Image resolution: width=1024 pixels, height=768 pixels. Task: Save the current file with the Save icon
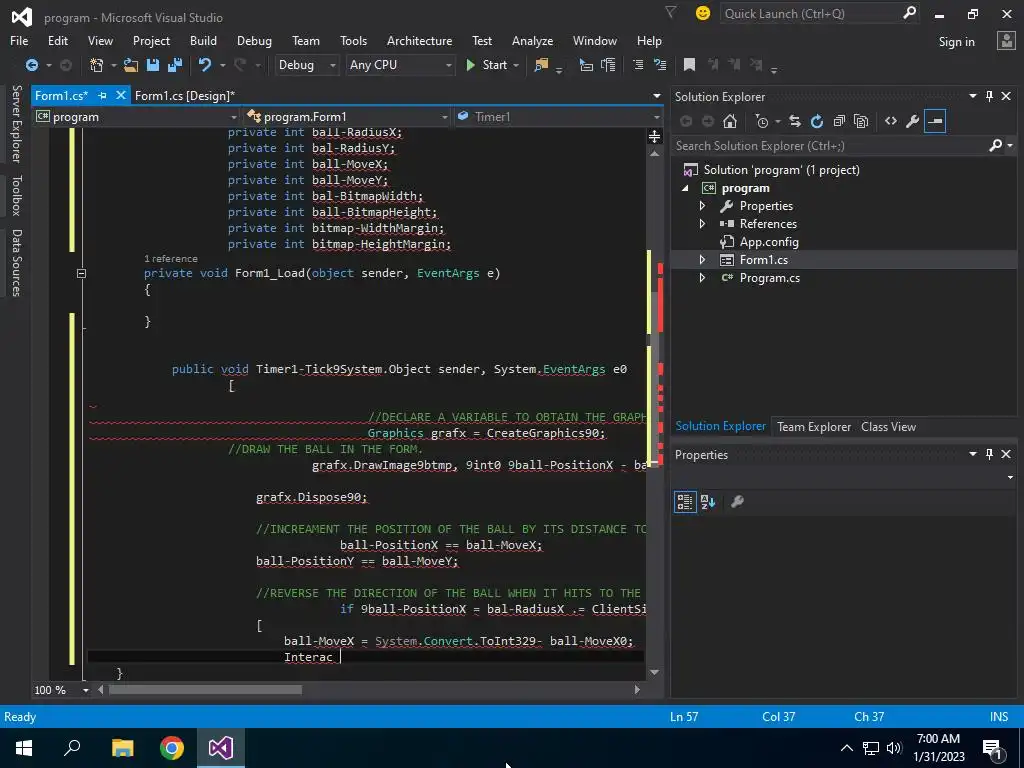click(153, 65)
